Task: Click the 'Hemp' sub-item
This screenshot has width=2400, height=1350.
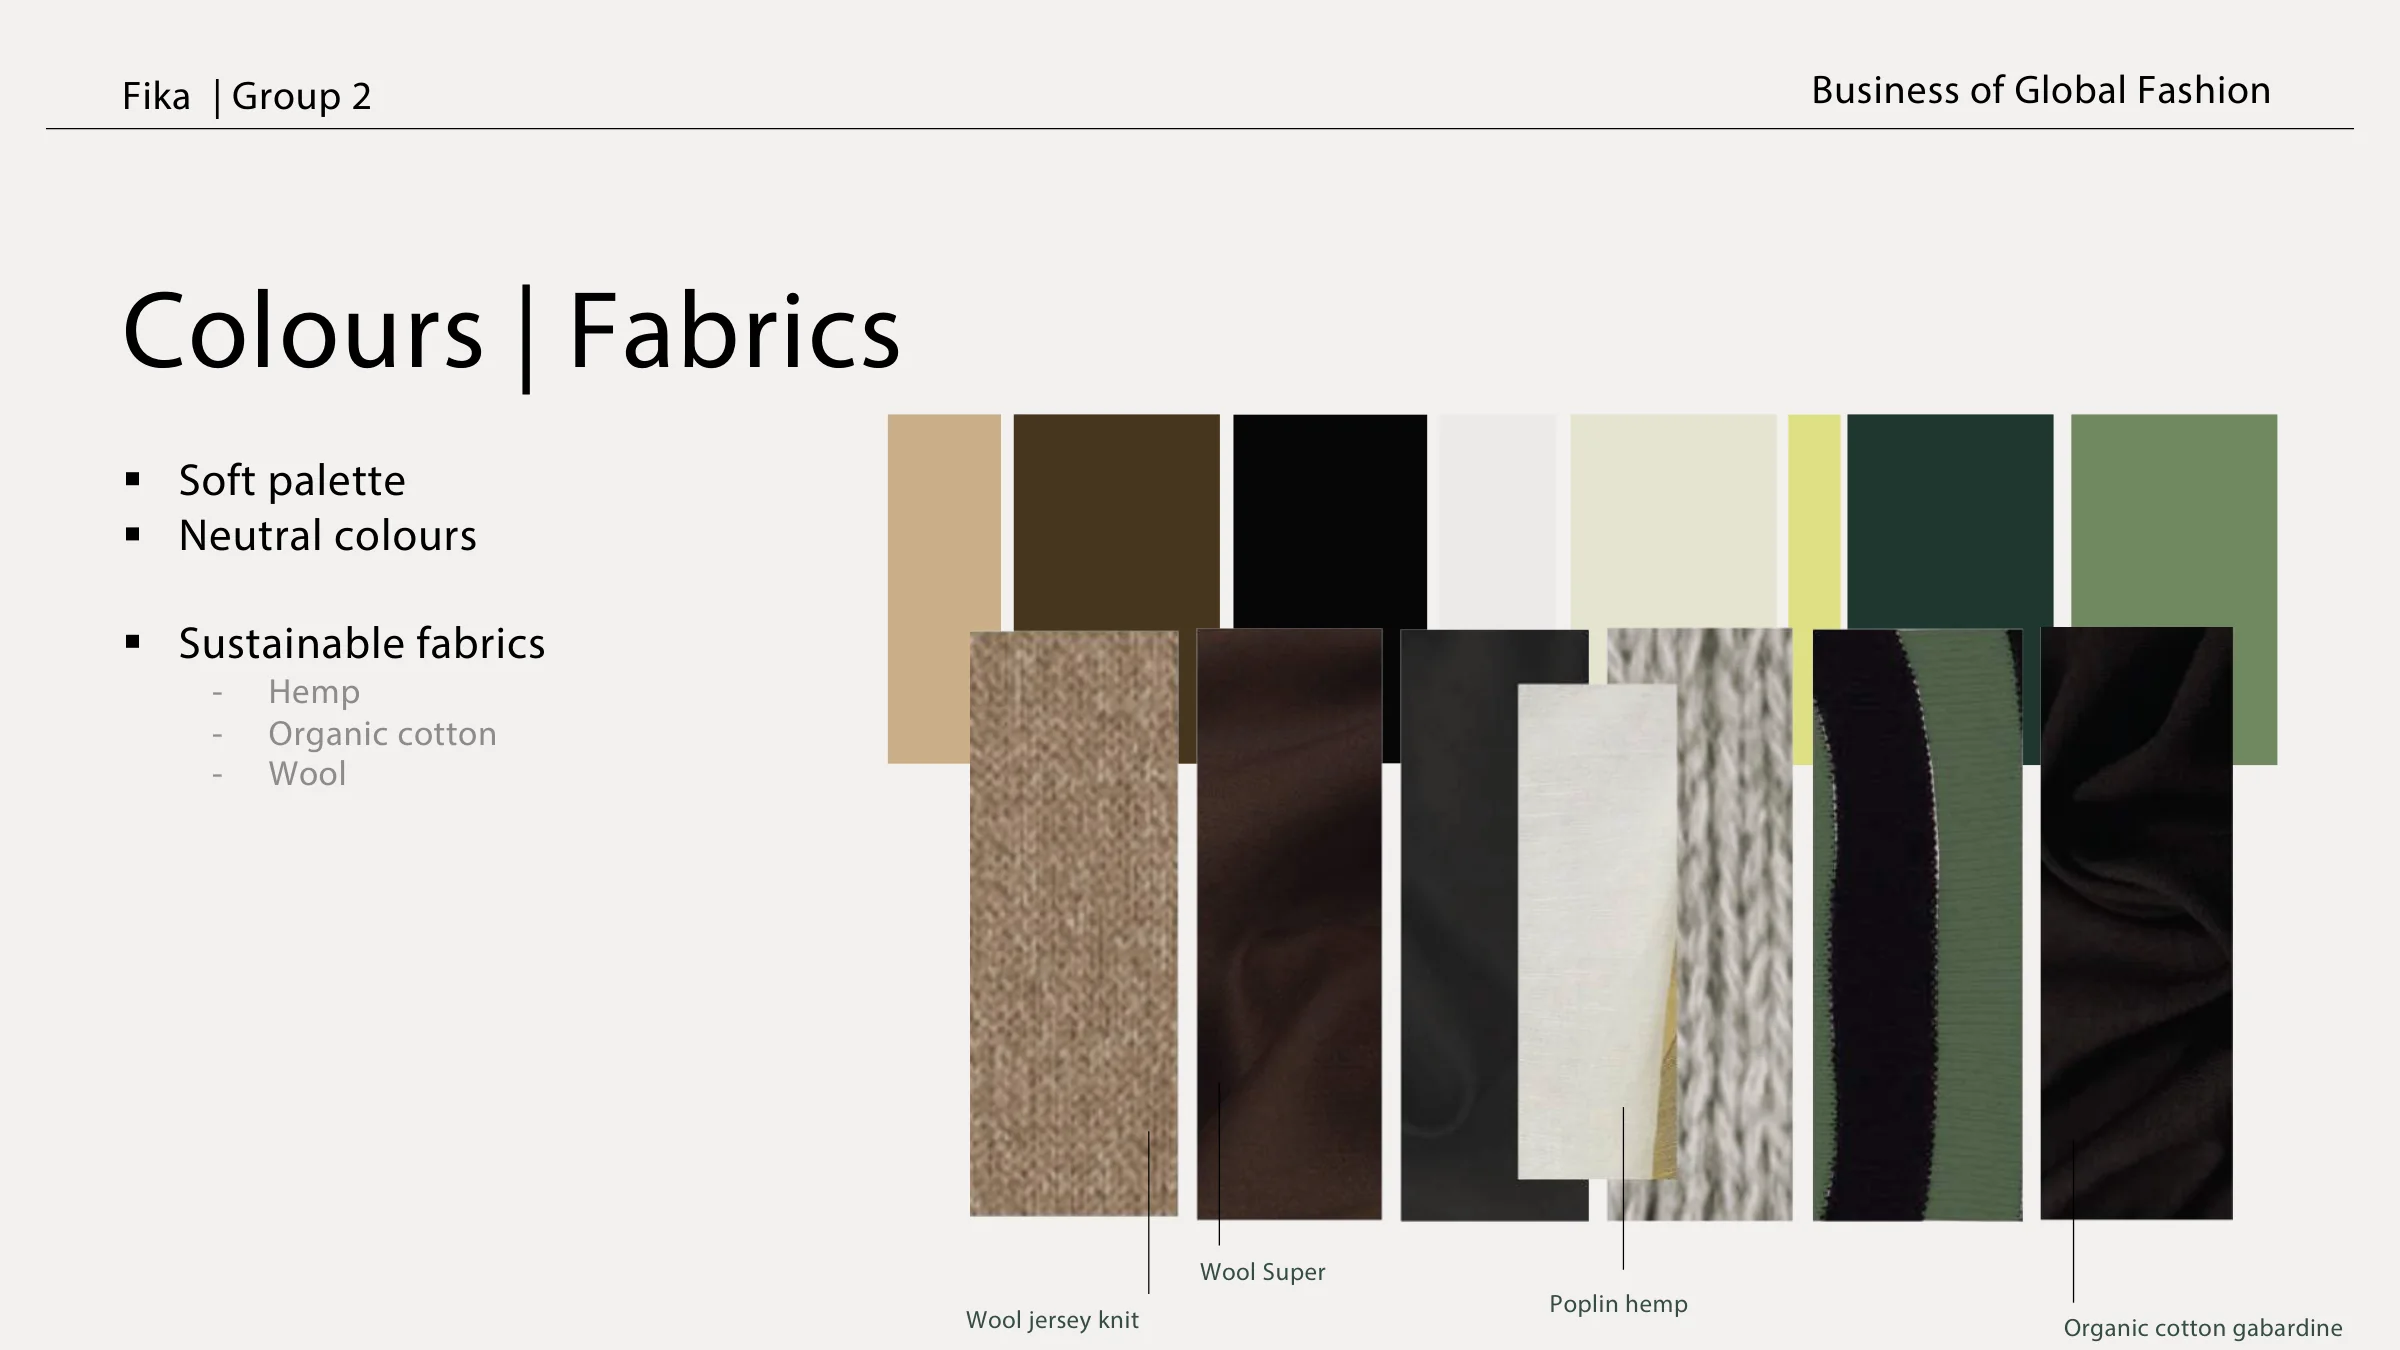Action: point(314,692)
